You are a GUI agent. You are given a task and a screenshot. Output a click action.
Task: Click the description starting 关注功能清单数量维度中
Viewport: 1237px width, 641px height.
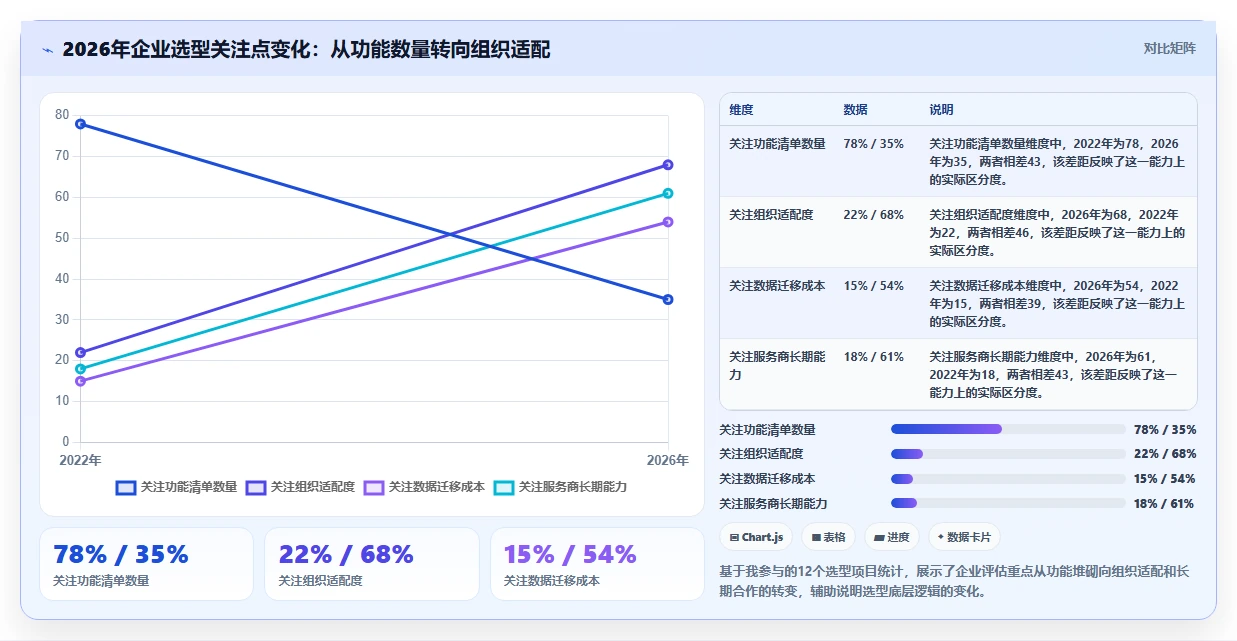(x=1055, y=162)
